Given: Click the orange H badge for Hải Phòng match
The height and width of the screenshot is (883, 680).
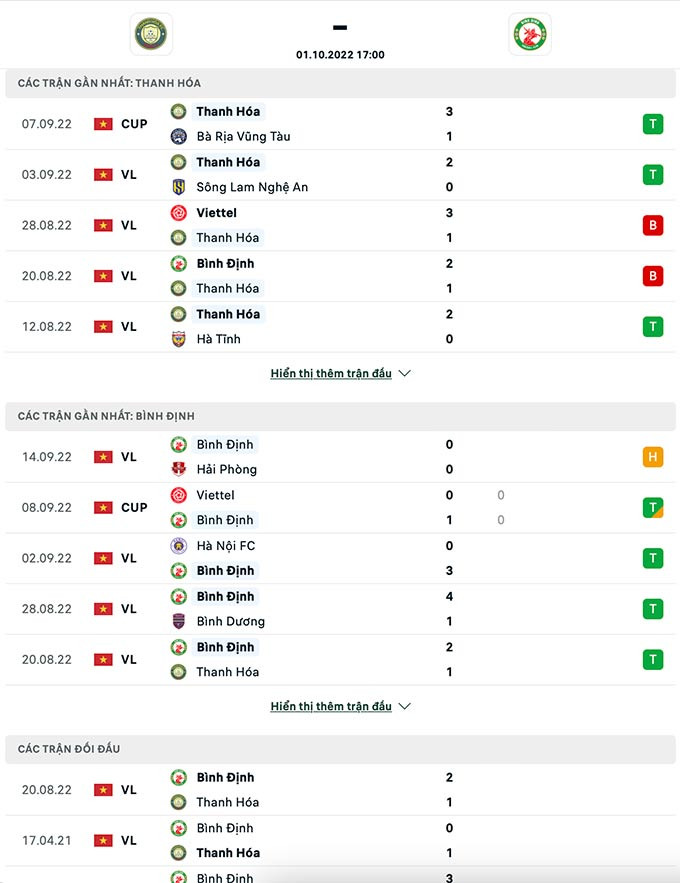Looking at the screenshot, I should (x=653, y=457).
